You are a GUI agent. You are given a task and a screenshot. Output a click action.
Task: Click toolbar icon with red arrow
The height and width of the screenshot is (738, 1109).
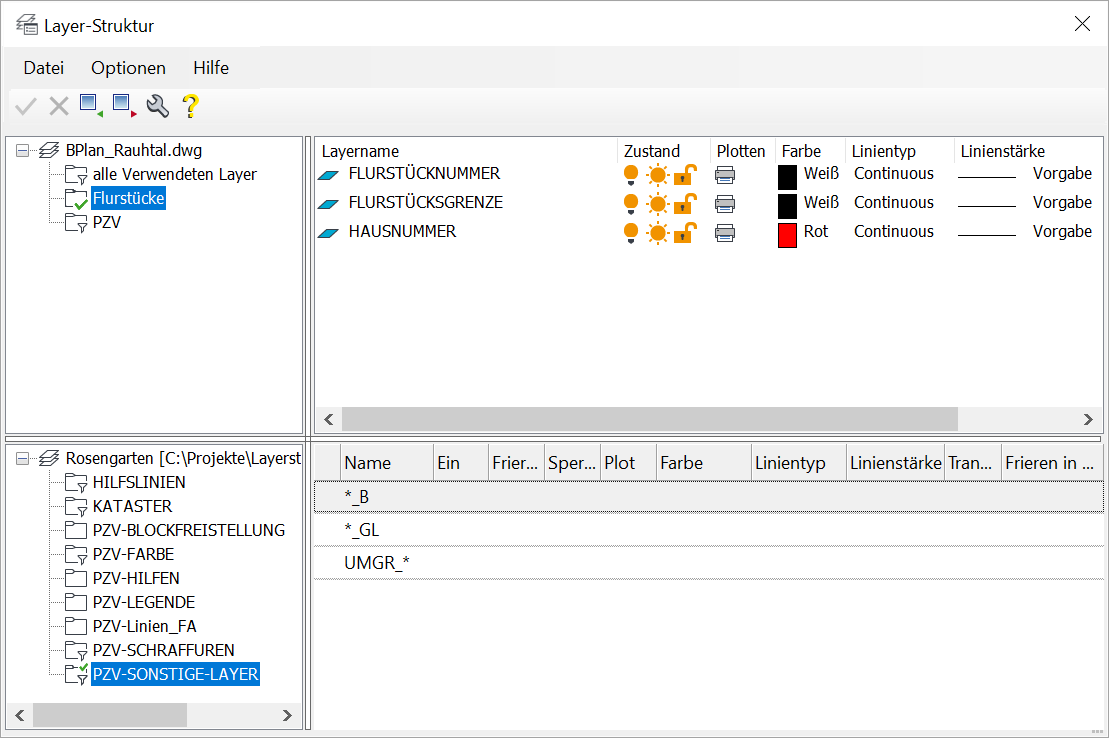pos(124,105)
